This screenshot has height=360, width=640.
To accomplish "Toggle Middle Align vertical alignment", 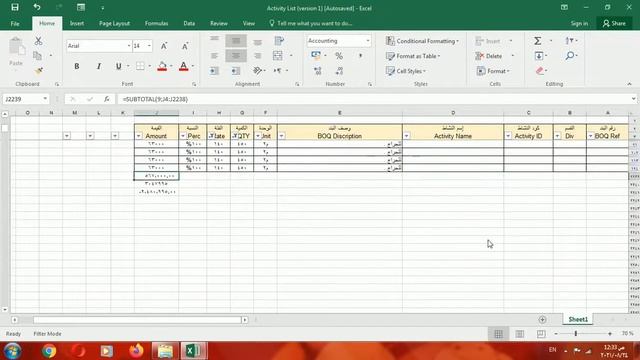I will (236, 41).
